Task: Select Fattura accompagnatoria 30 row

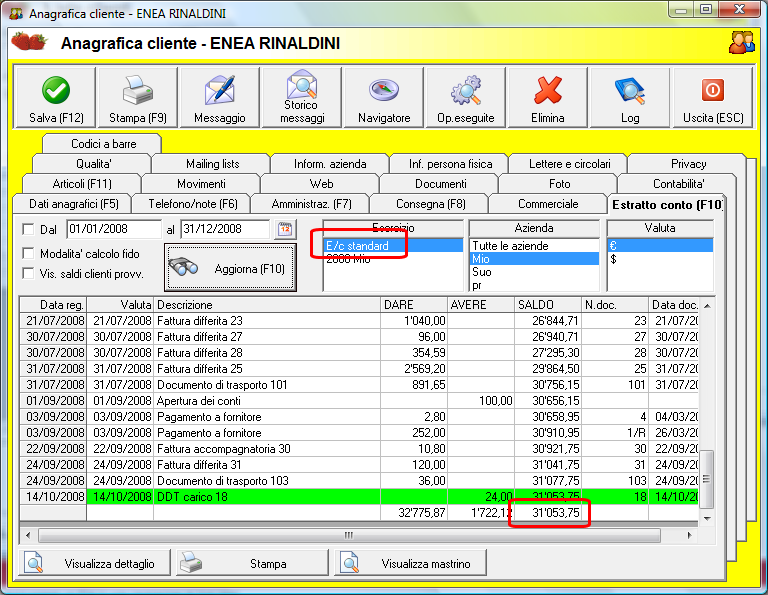Action: click(x=359, y=449)
